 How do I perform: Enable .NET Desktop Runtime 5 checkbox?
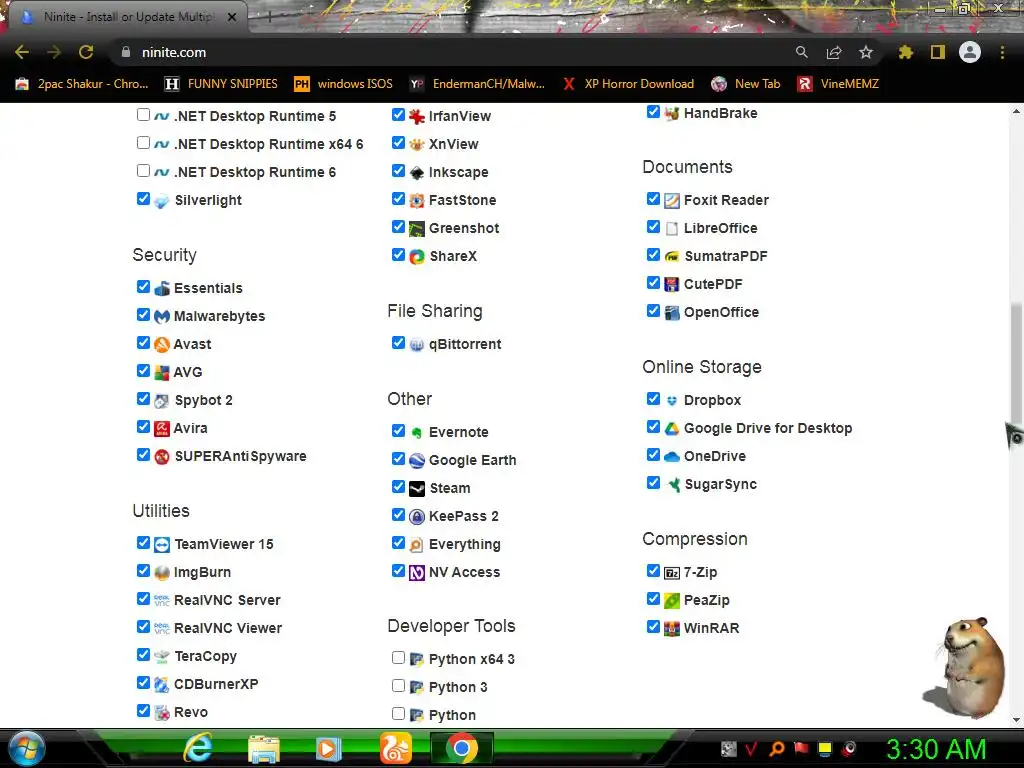tap(143, 115)
